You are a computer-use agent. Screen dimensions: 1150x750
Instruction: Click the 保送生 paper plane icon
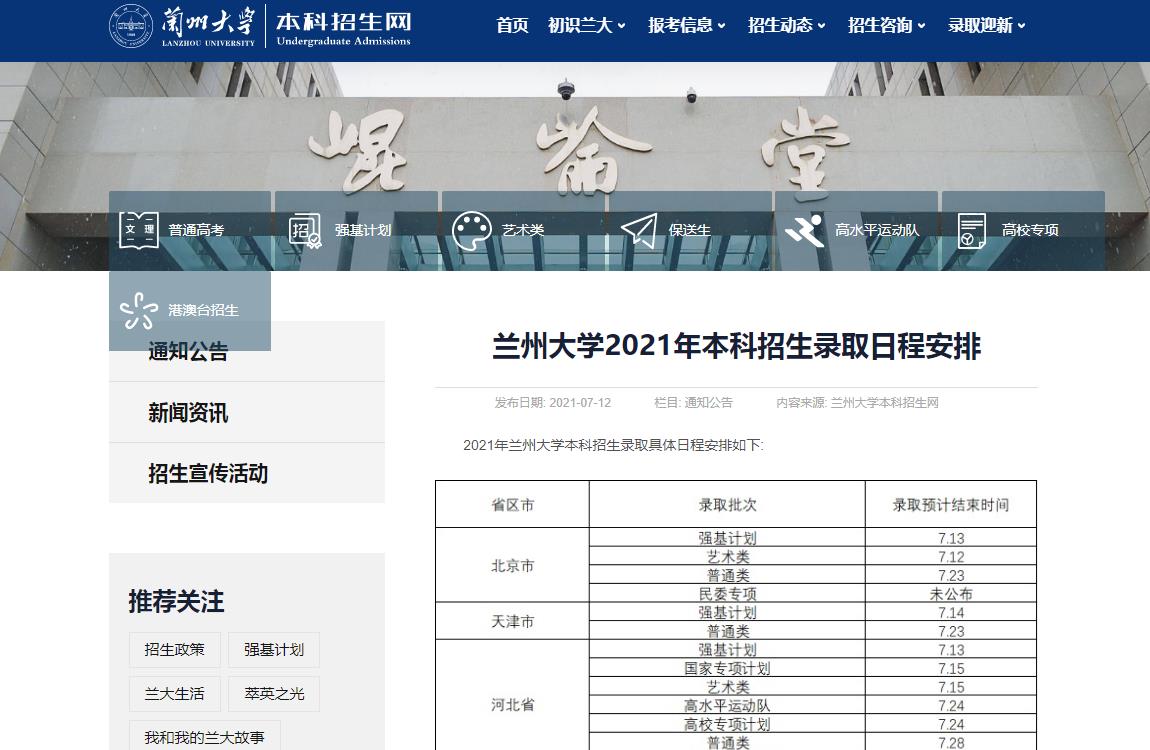[x=639, y=230]
